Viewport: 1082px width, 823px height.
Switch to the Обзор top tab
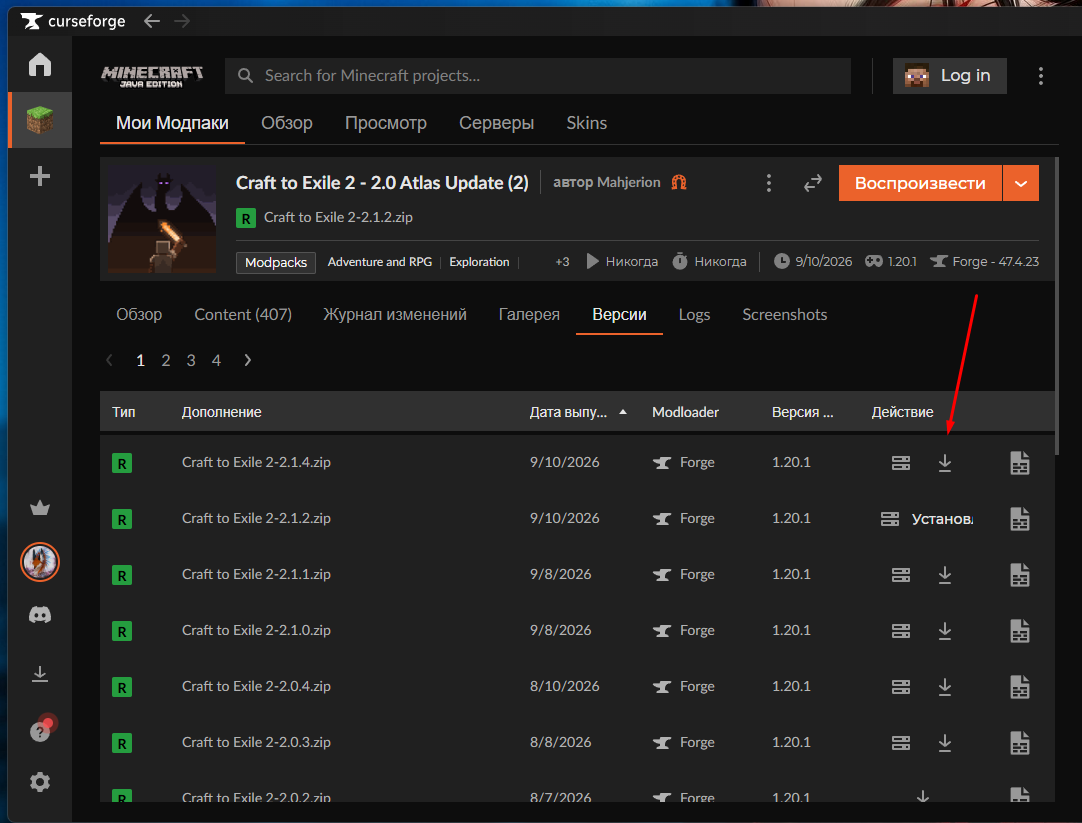[286, 123]
